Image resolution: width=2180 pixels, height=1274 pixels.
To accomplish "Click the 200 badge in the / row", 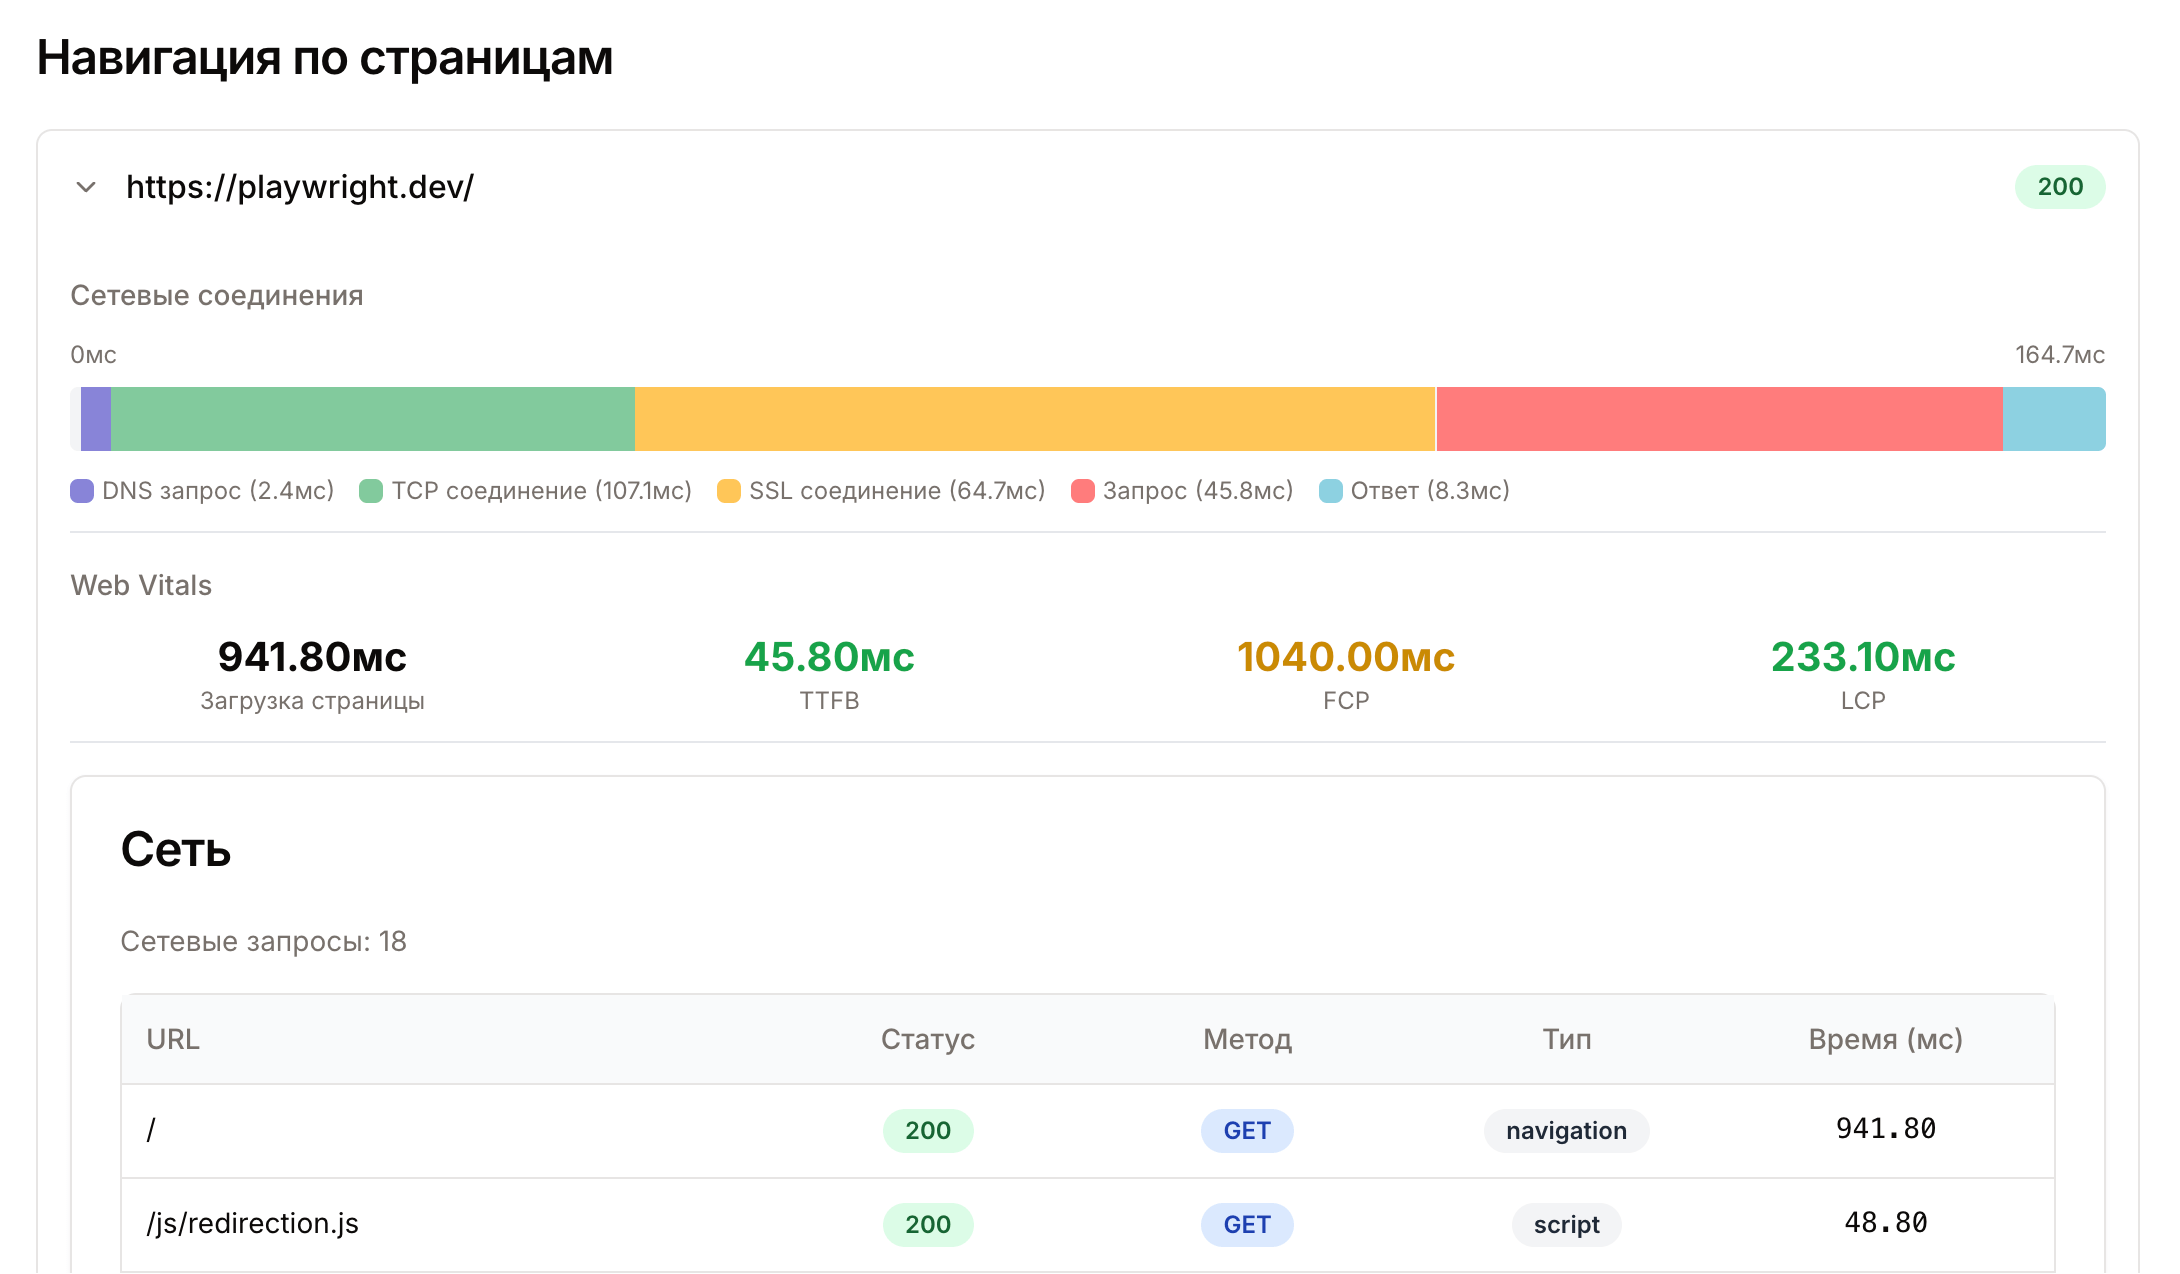I will [x=927, y=1130].
